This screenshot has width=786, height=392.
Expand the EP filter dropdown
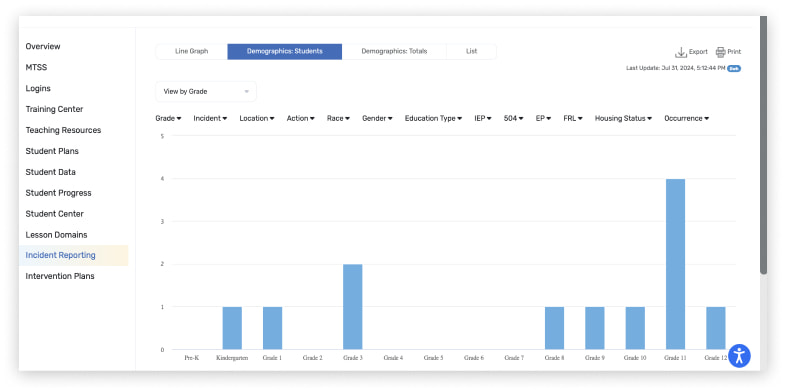543,119
